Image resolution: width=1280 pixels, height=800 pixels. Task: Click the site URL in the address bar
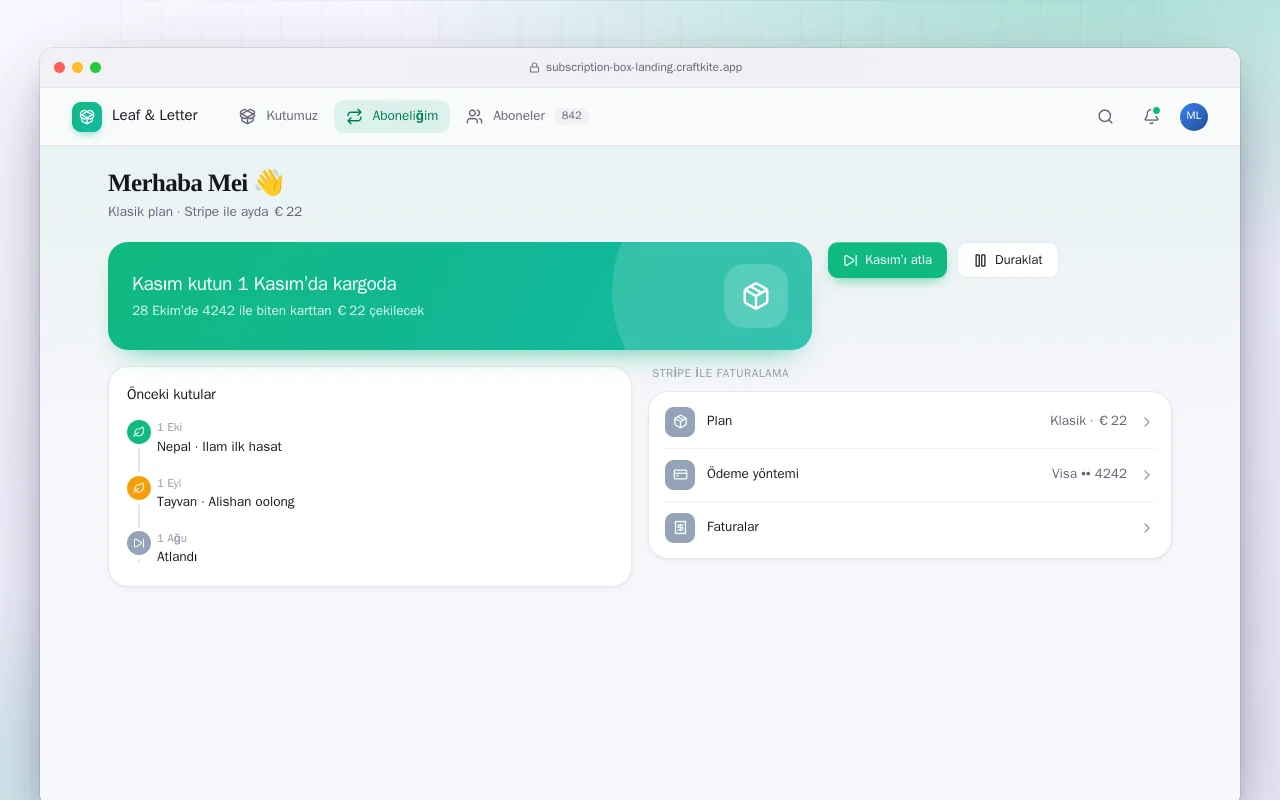coord(644,68)
